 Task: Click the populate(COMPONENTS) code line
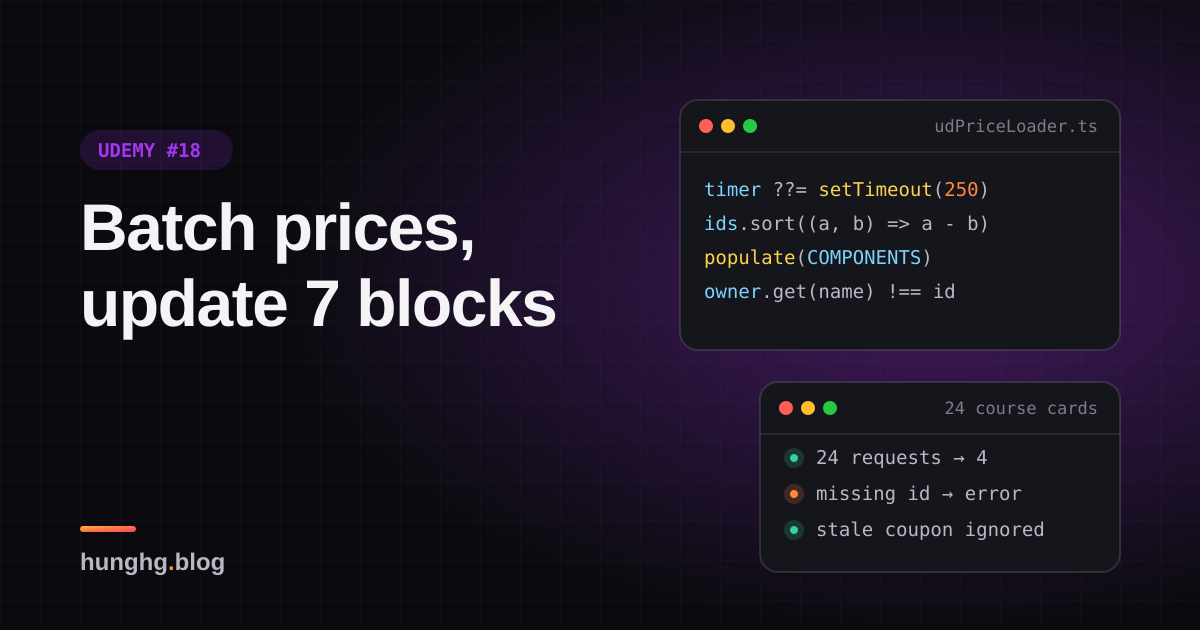pos(818,257)
